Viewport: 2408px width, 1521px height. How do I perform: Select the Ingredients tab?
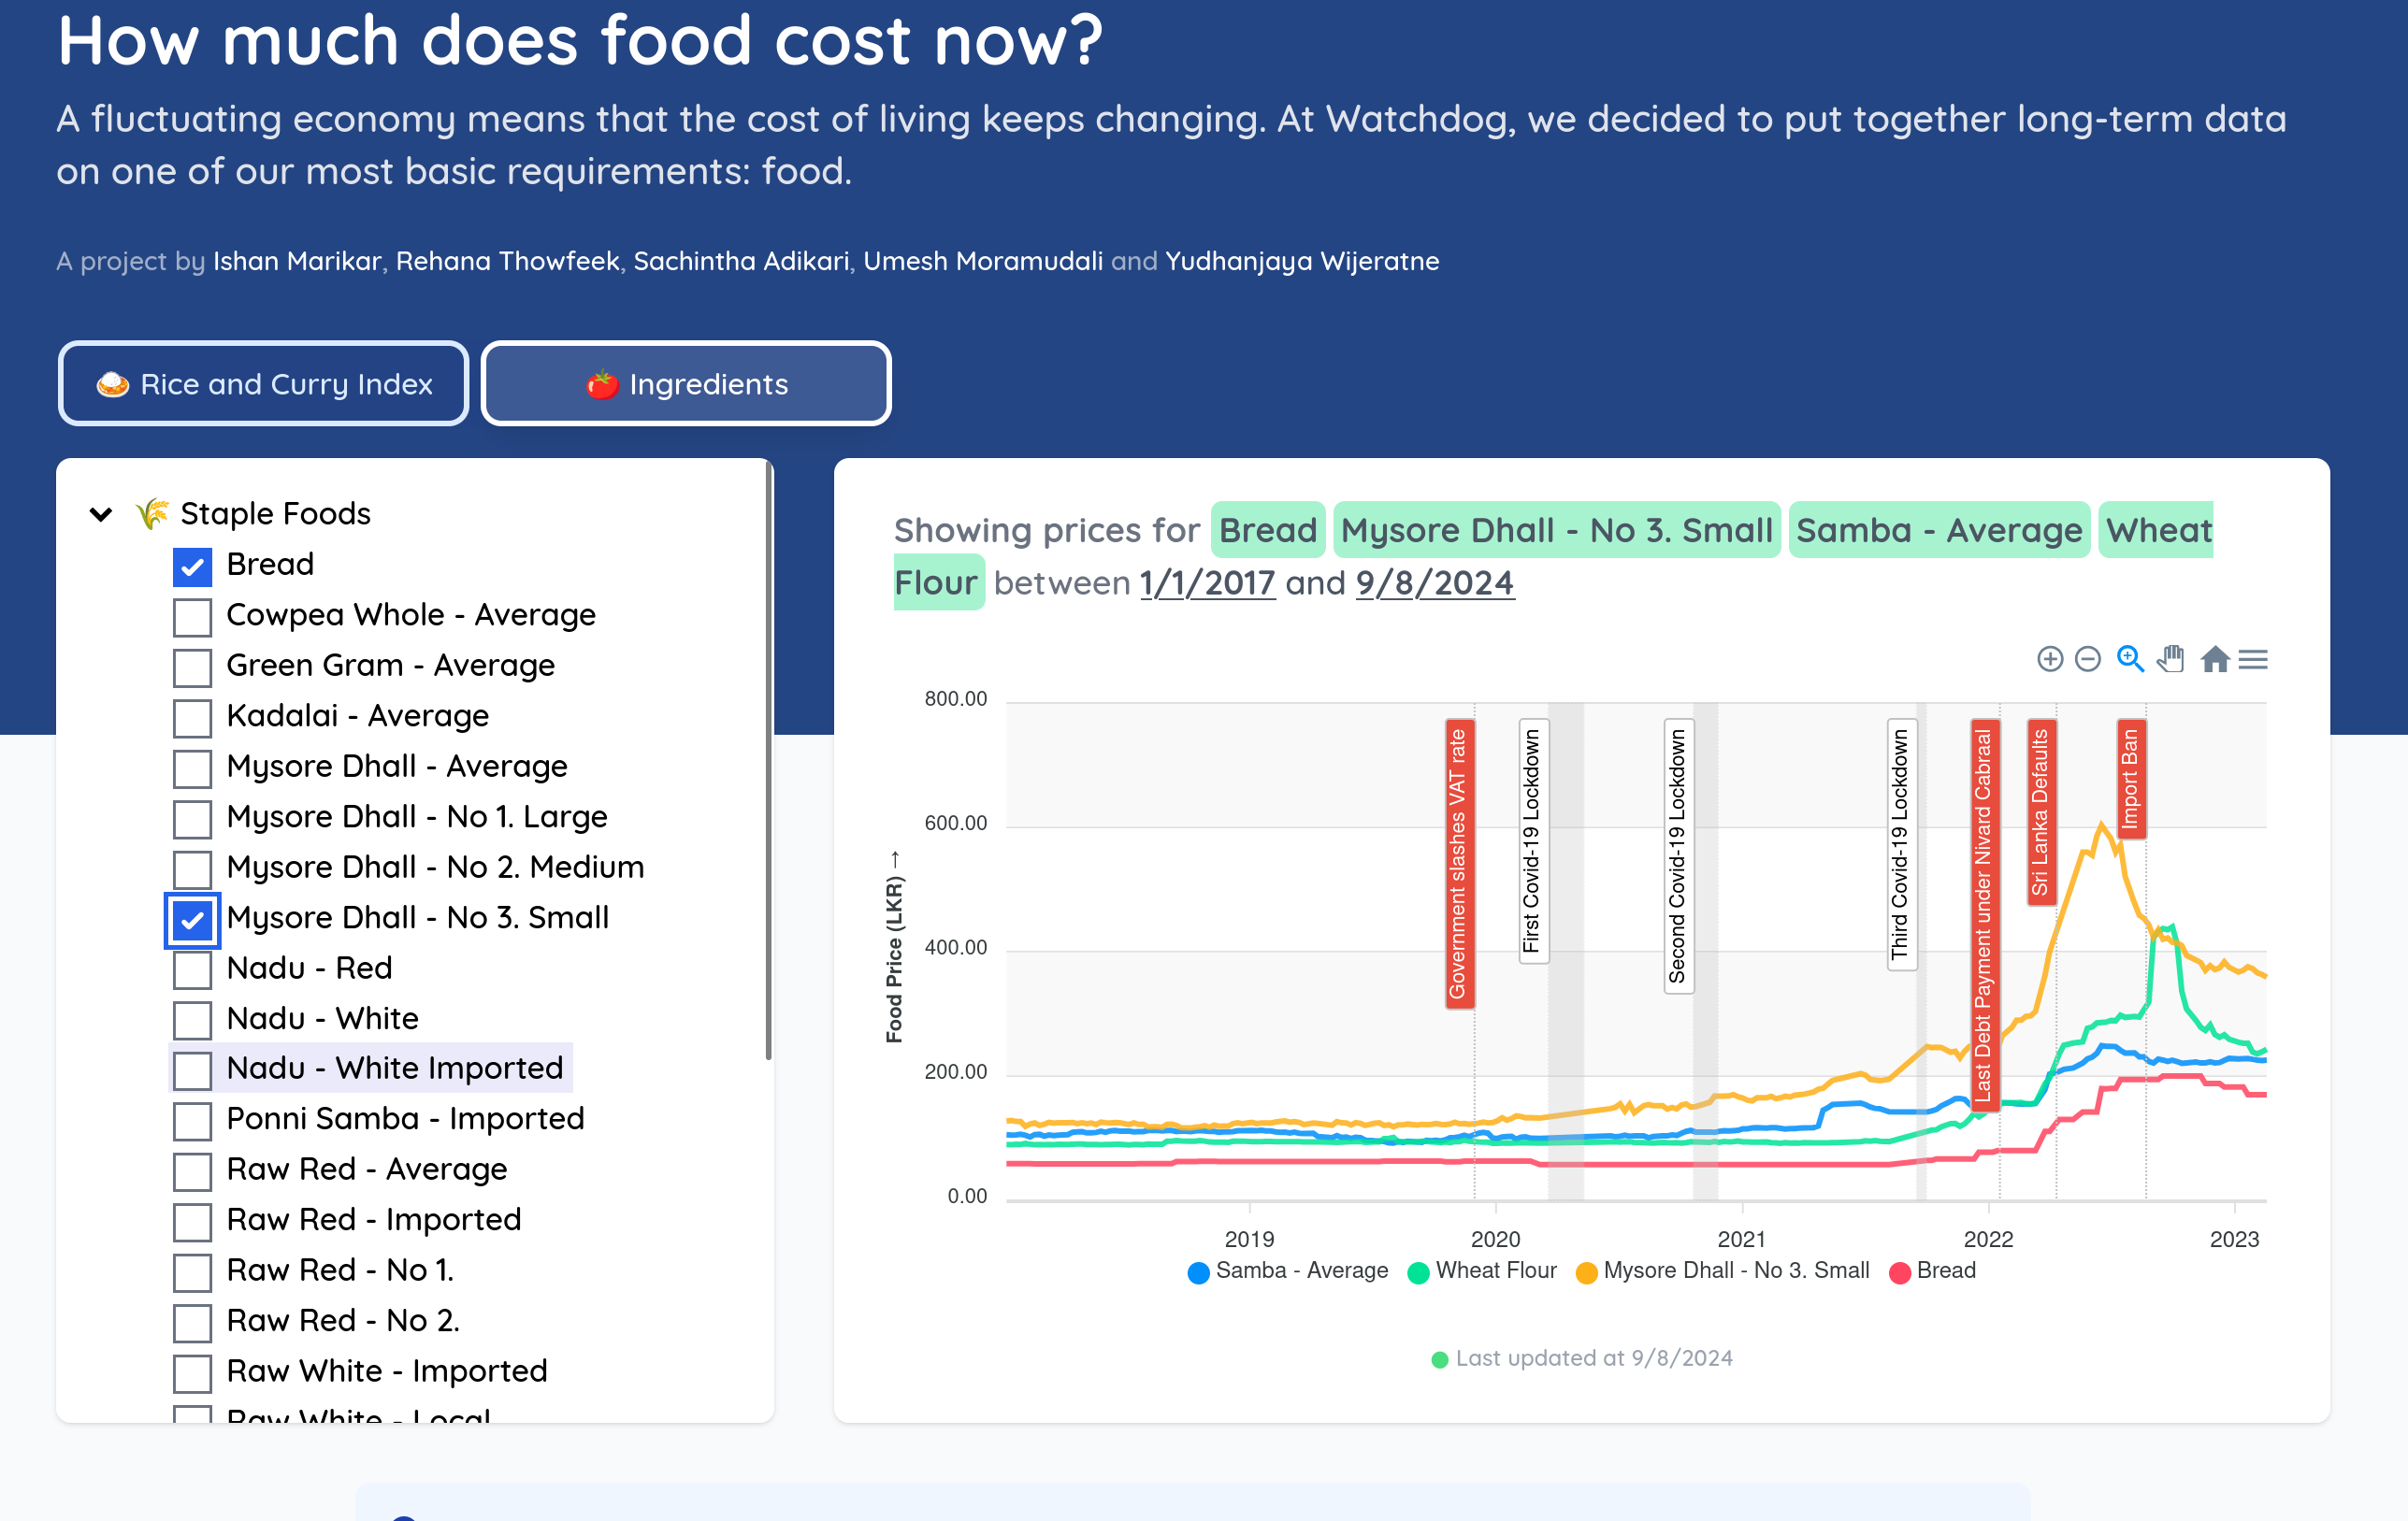point(686,384)
